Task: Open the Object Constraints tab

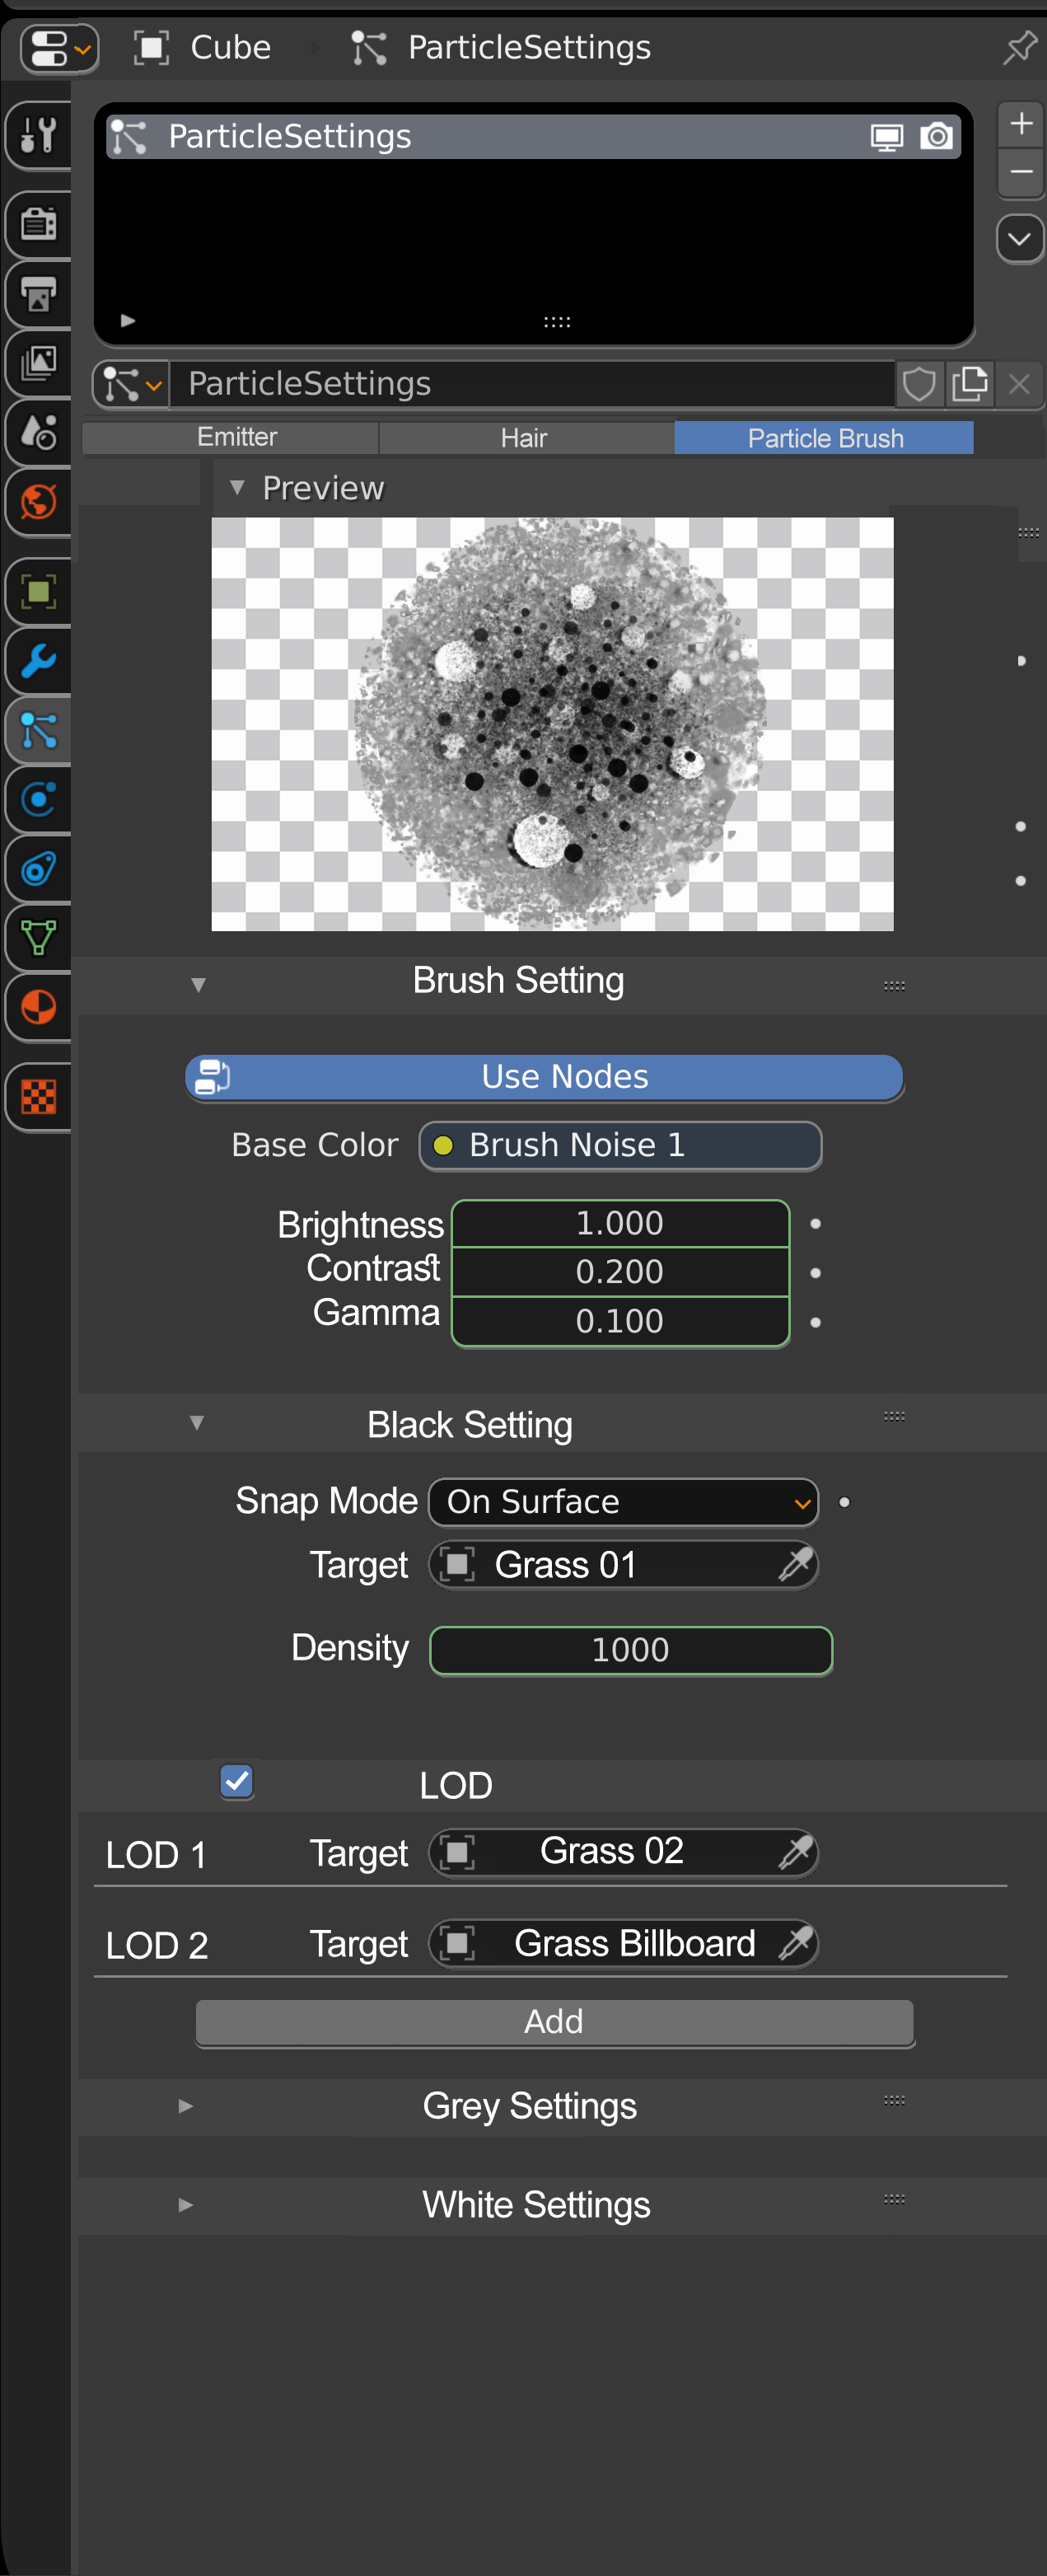Action: 38,869
